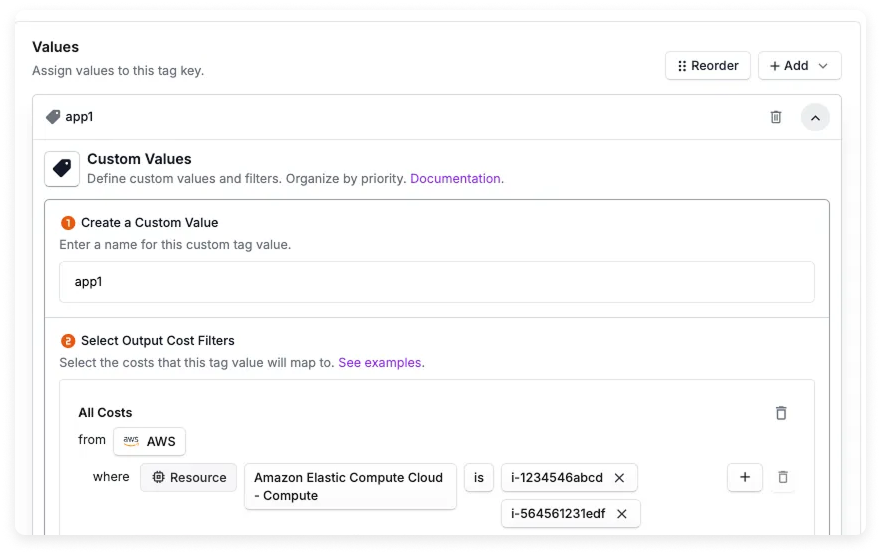Click the tag icon beside app1 header
881x555 pixels.
[53, 117]
